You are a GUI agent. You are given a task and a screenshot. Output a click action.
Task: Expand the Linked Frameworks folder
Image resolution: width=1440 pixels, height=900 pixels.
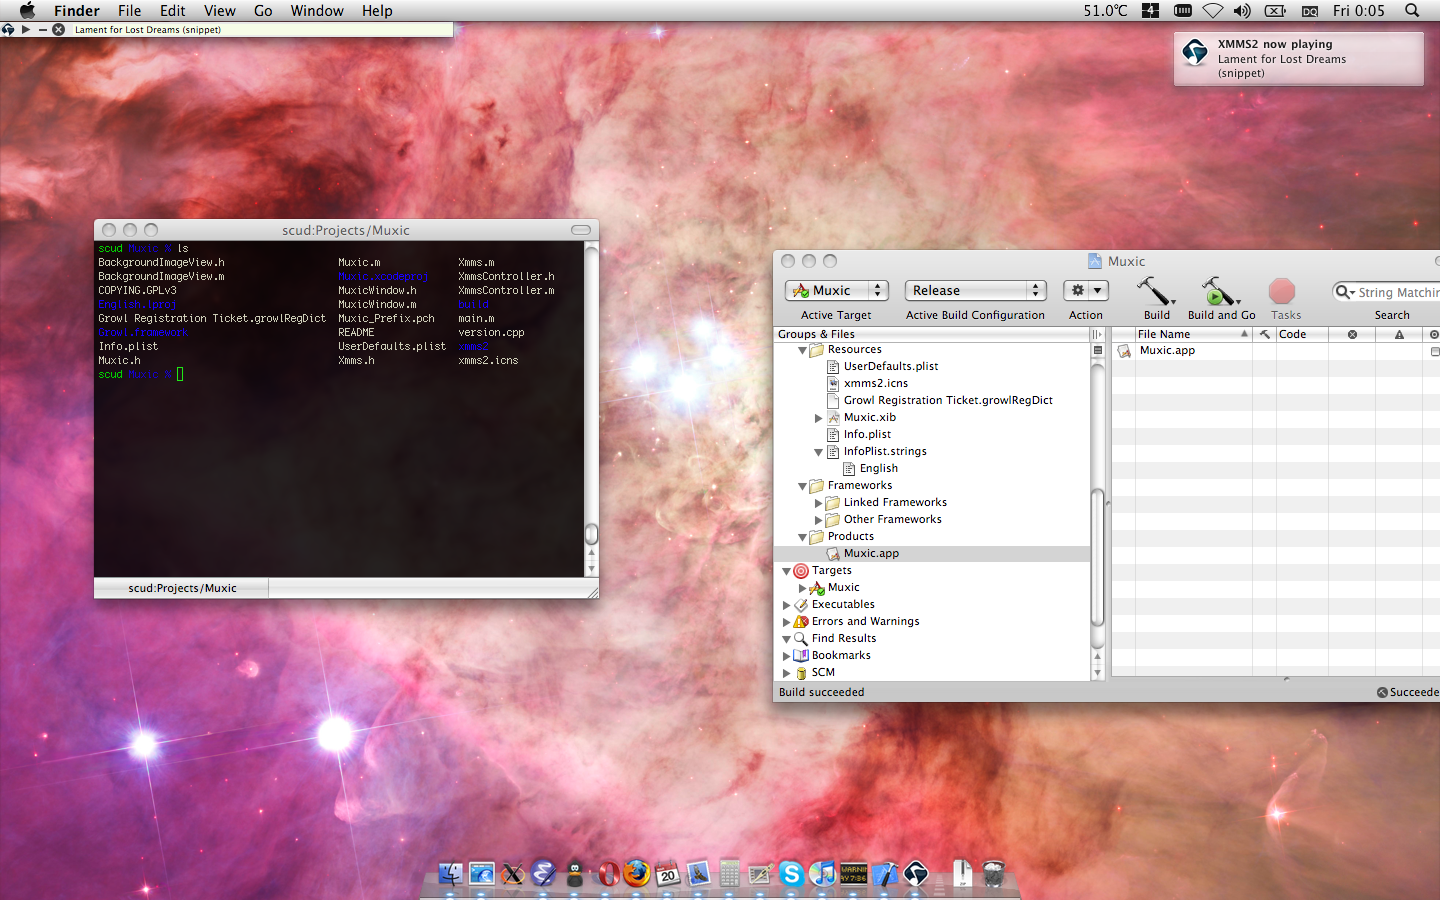click(818, 503)
